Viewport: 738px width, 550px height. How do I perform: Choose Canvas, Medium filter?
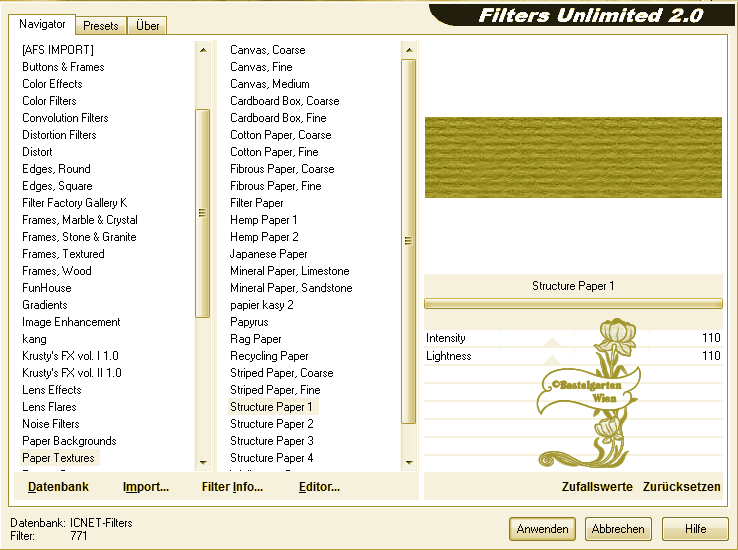point(270,84)
